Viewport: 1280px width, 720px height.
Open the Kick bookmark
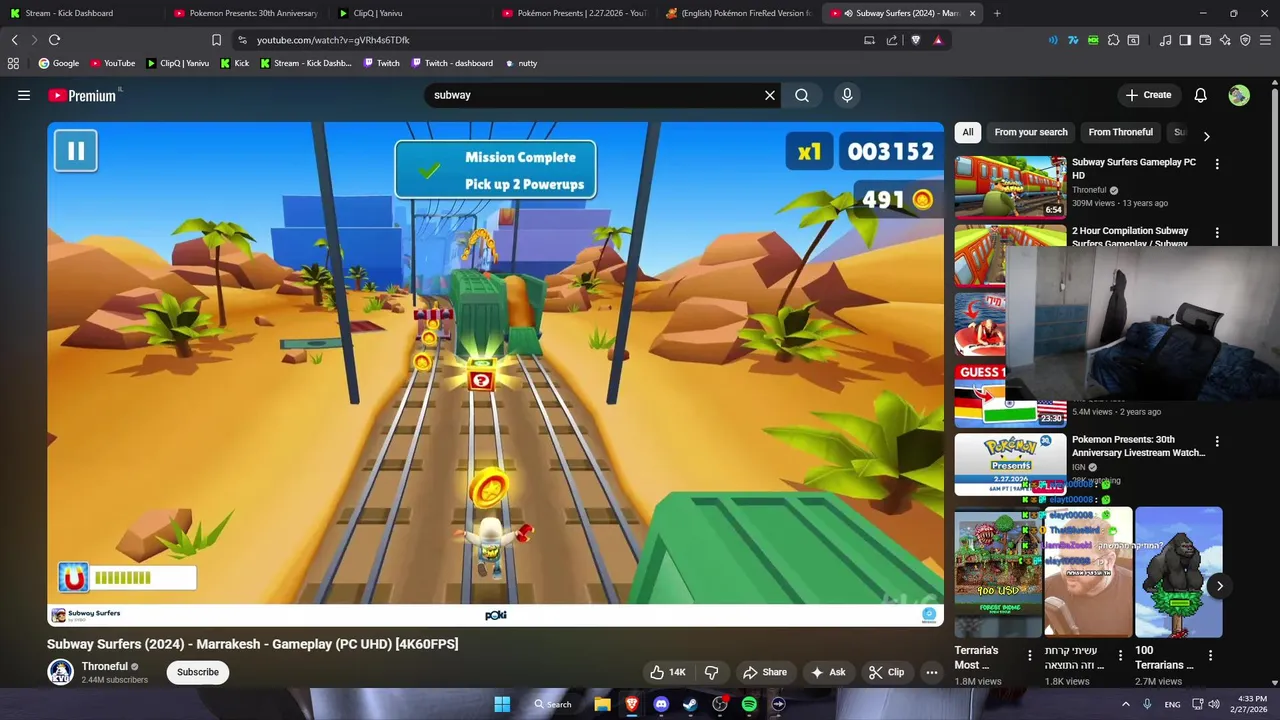pos(235,63)
